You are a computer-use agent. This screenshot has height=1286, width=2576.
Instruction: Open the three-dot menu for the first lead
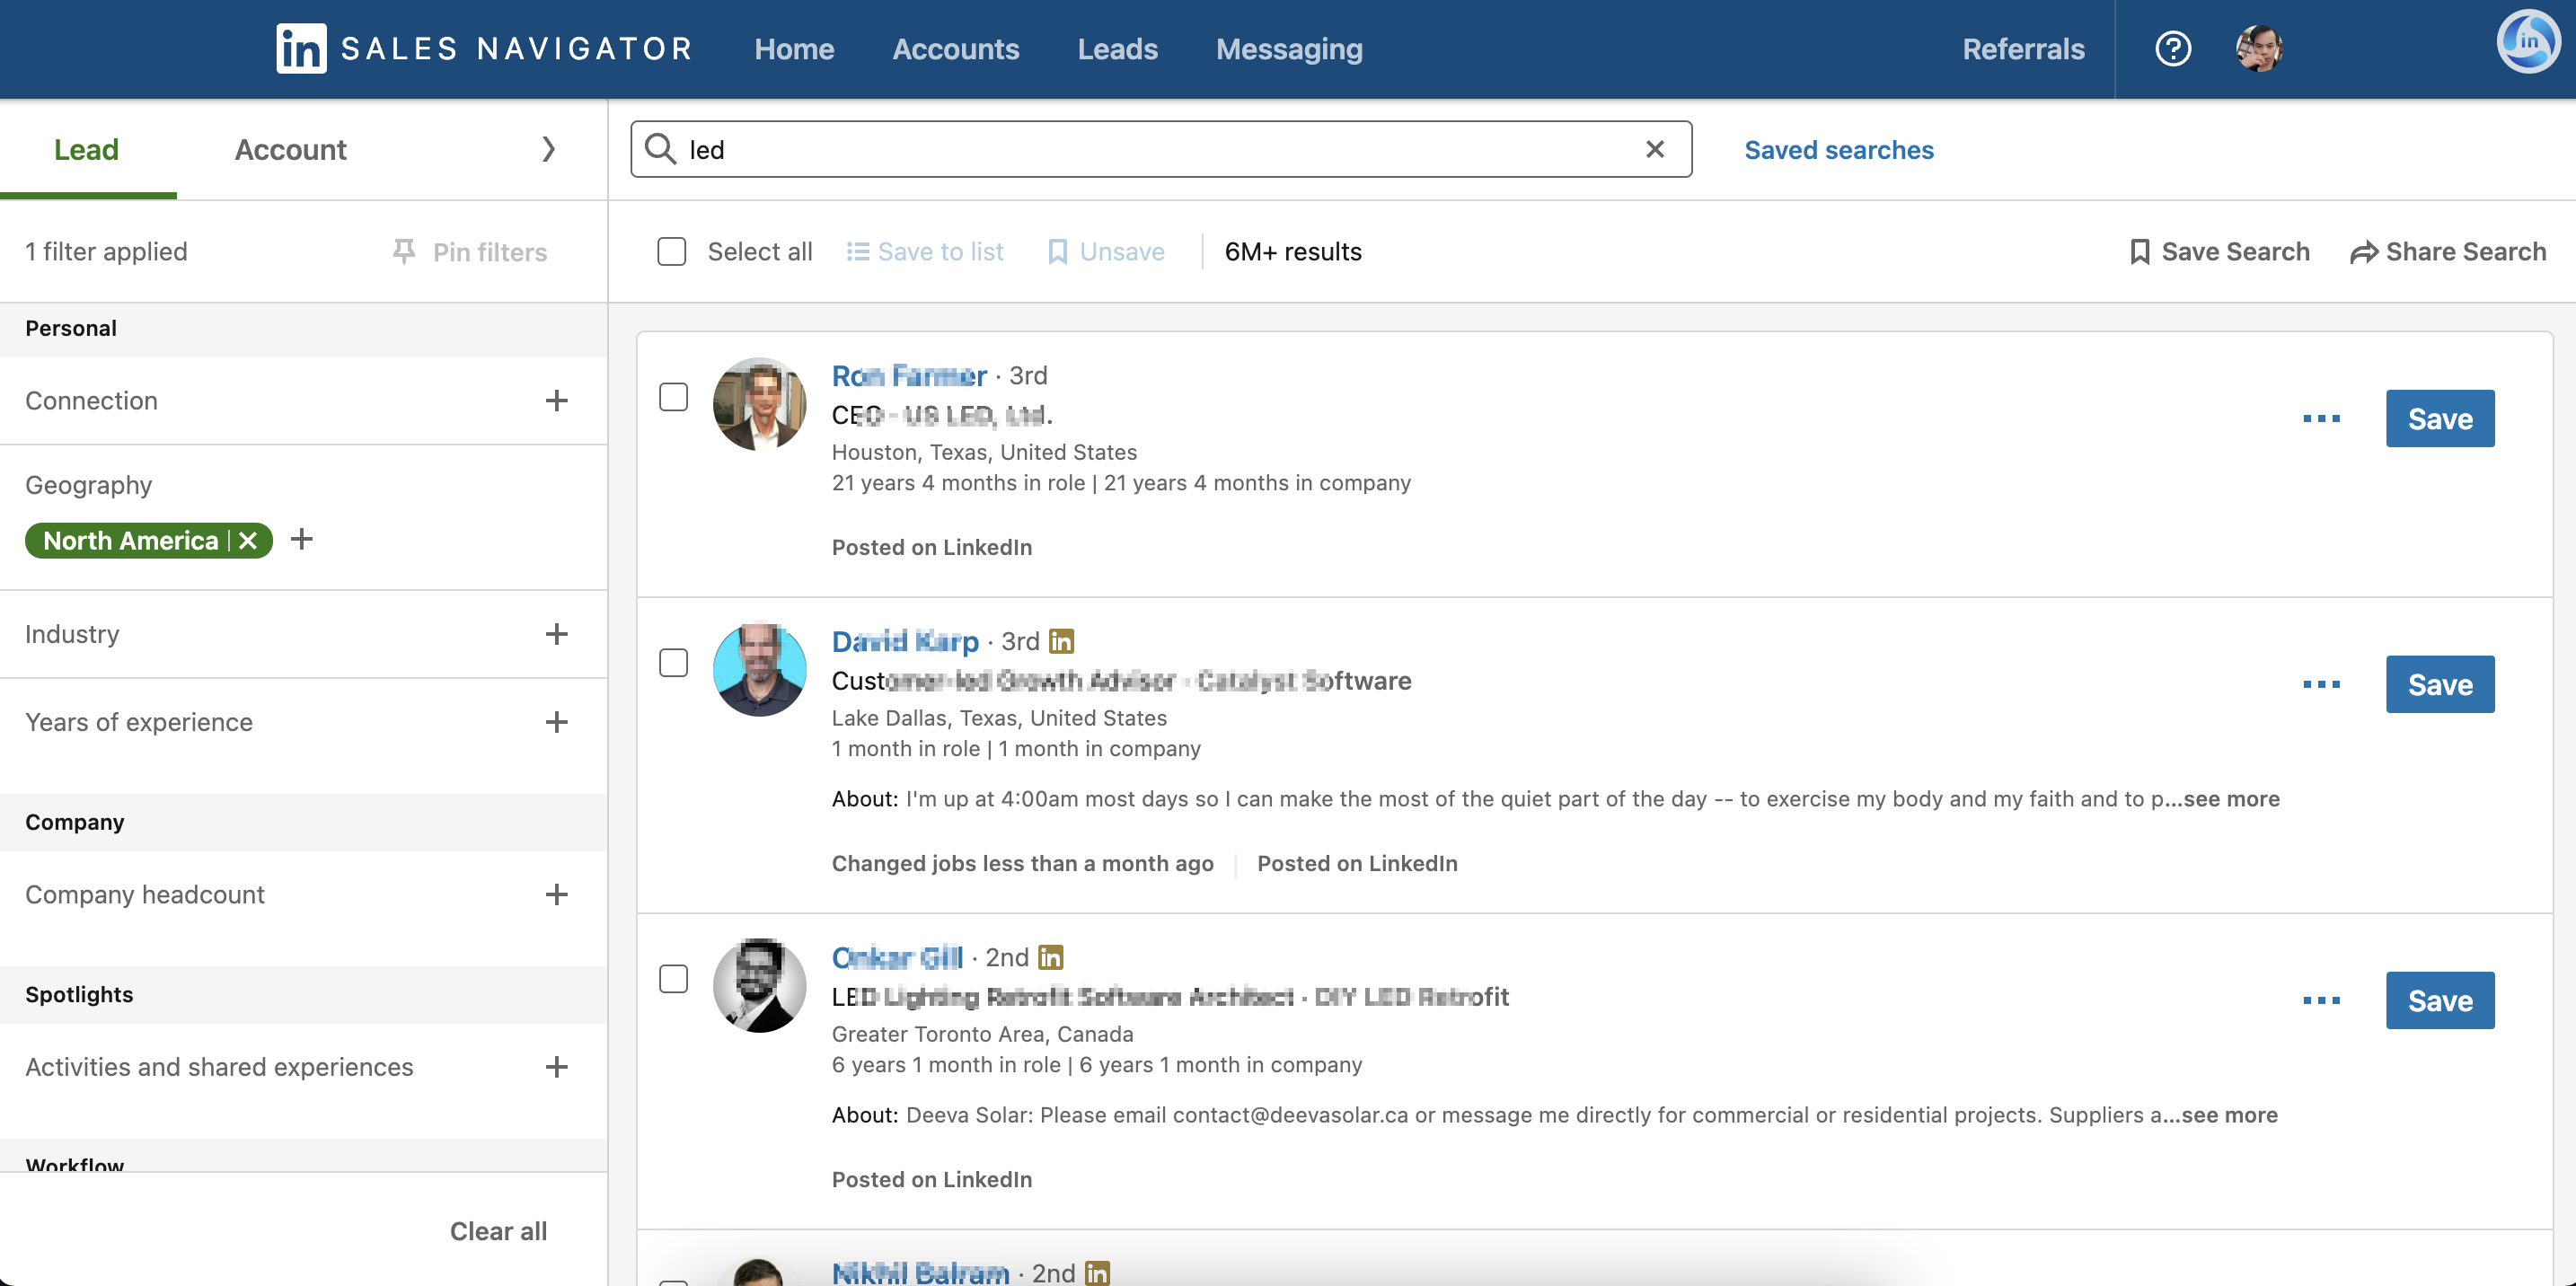click(x=2321, y=418)
